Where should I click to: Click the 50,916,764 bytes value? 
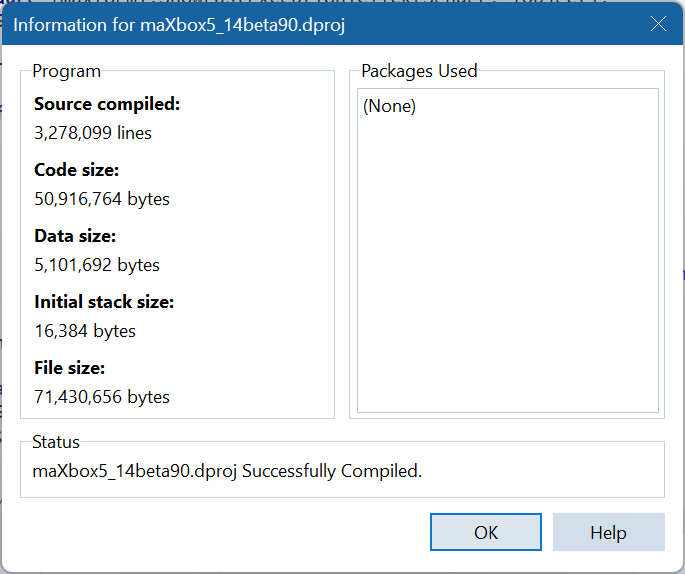[x=102, y=199]
